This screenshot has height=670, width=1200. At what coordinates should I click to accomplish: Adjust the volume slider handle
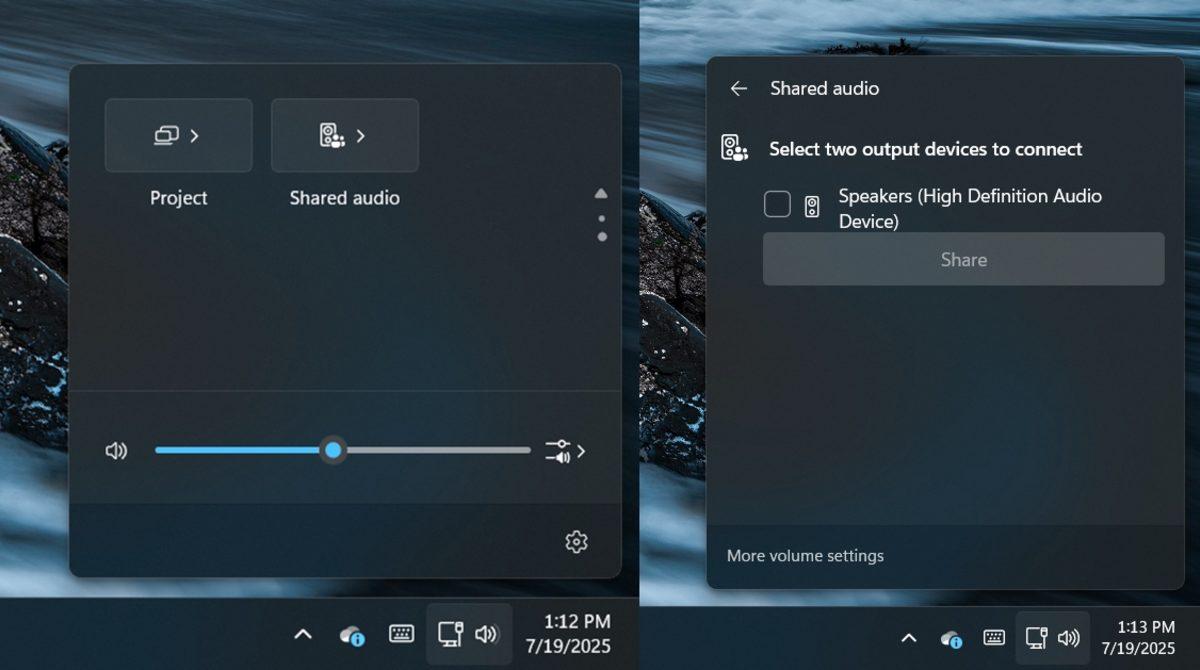(x=334, y=450)
